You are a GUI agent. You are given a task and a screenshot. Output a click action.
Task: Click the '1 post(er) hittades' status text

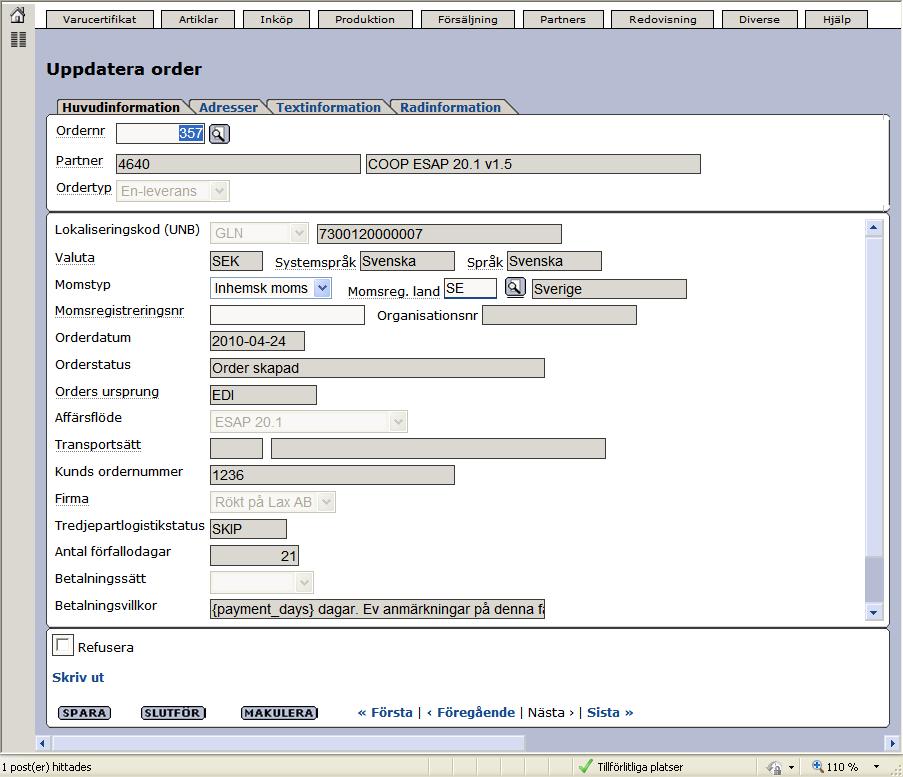click(x=47, y=767)
